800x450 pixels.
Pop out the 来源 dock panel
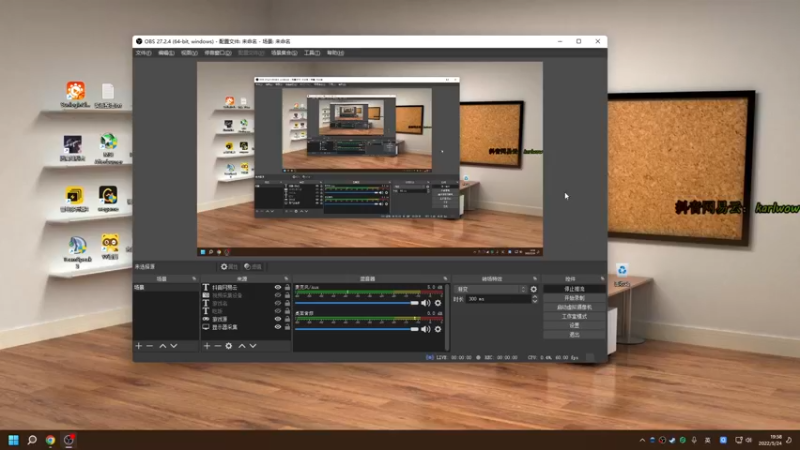point(286,279)
